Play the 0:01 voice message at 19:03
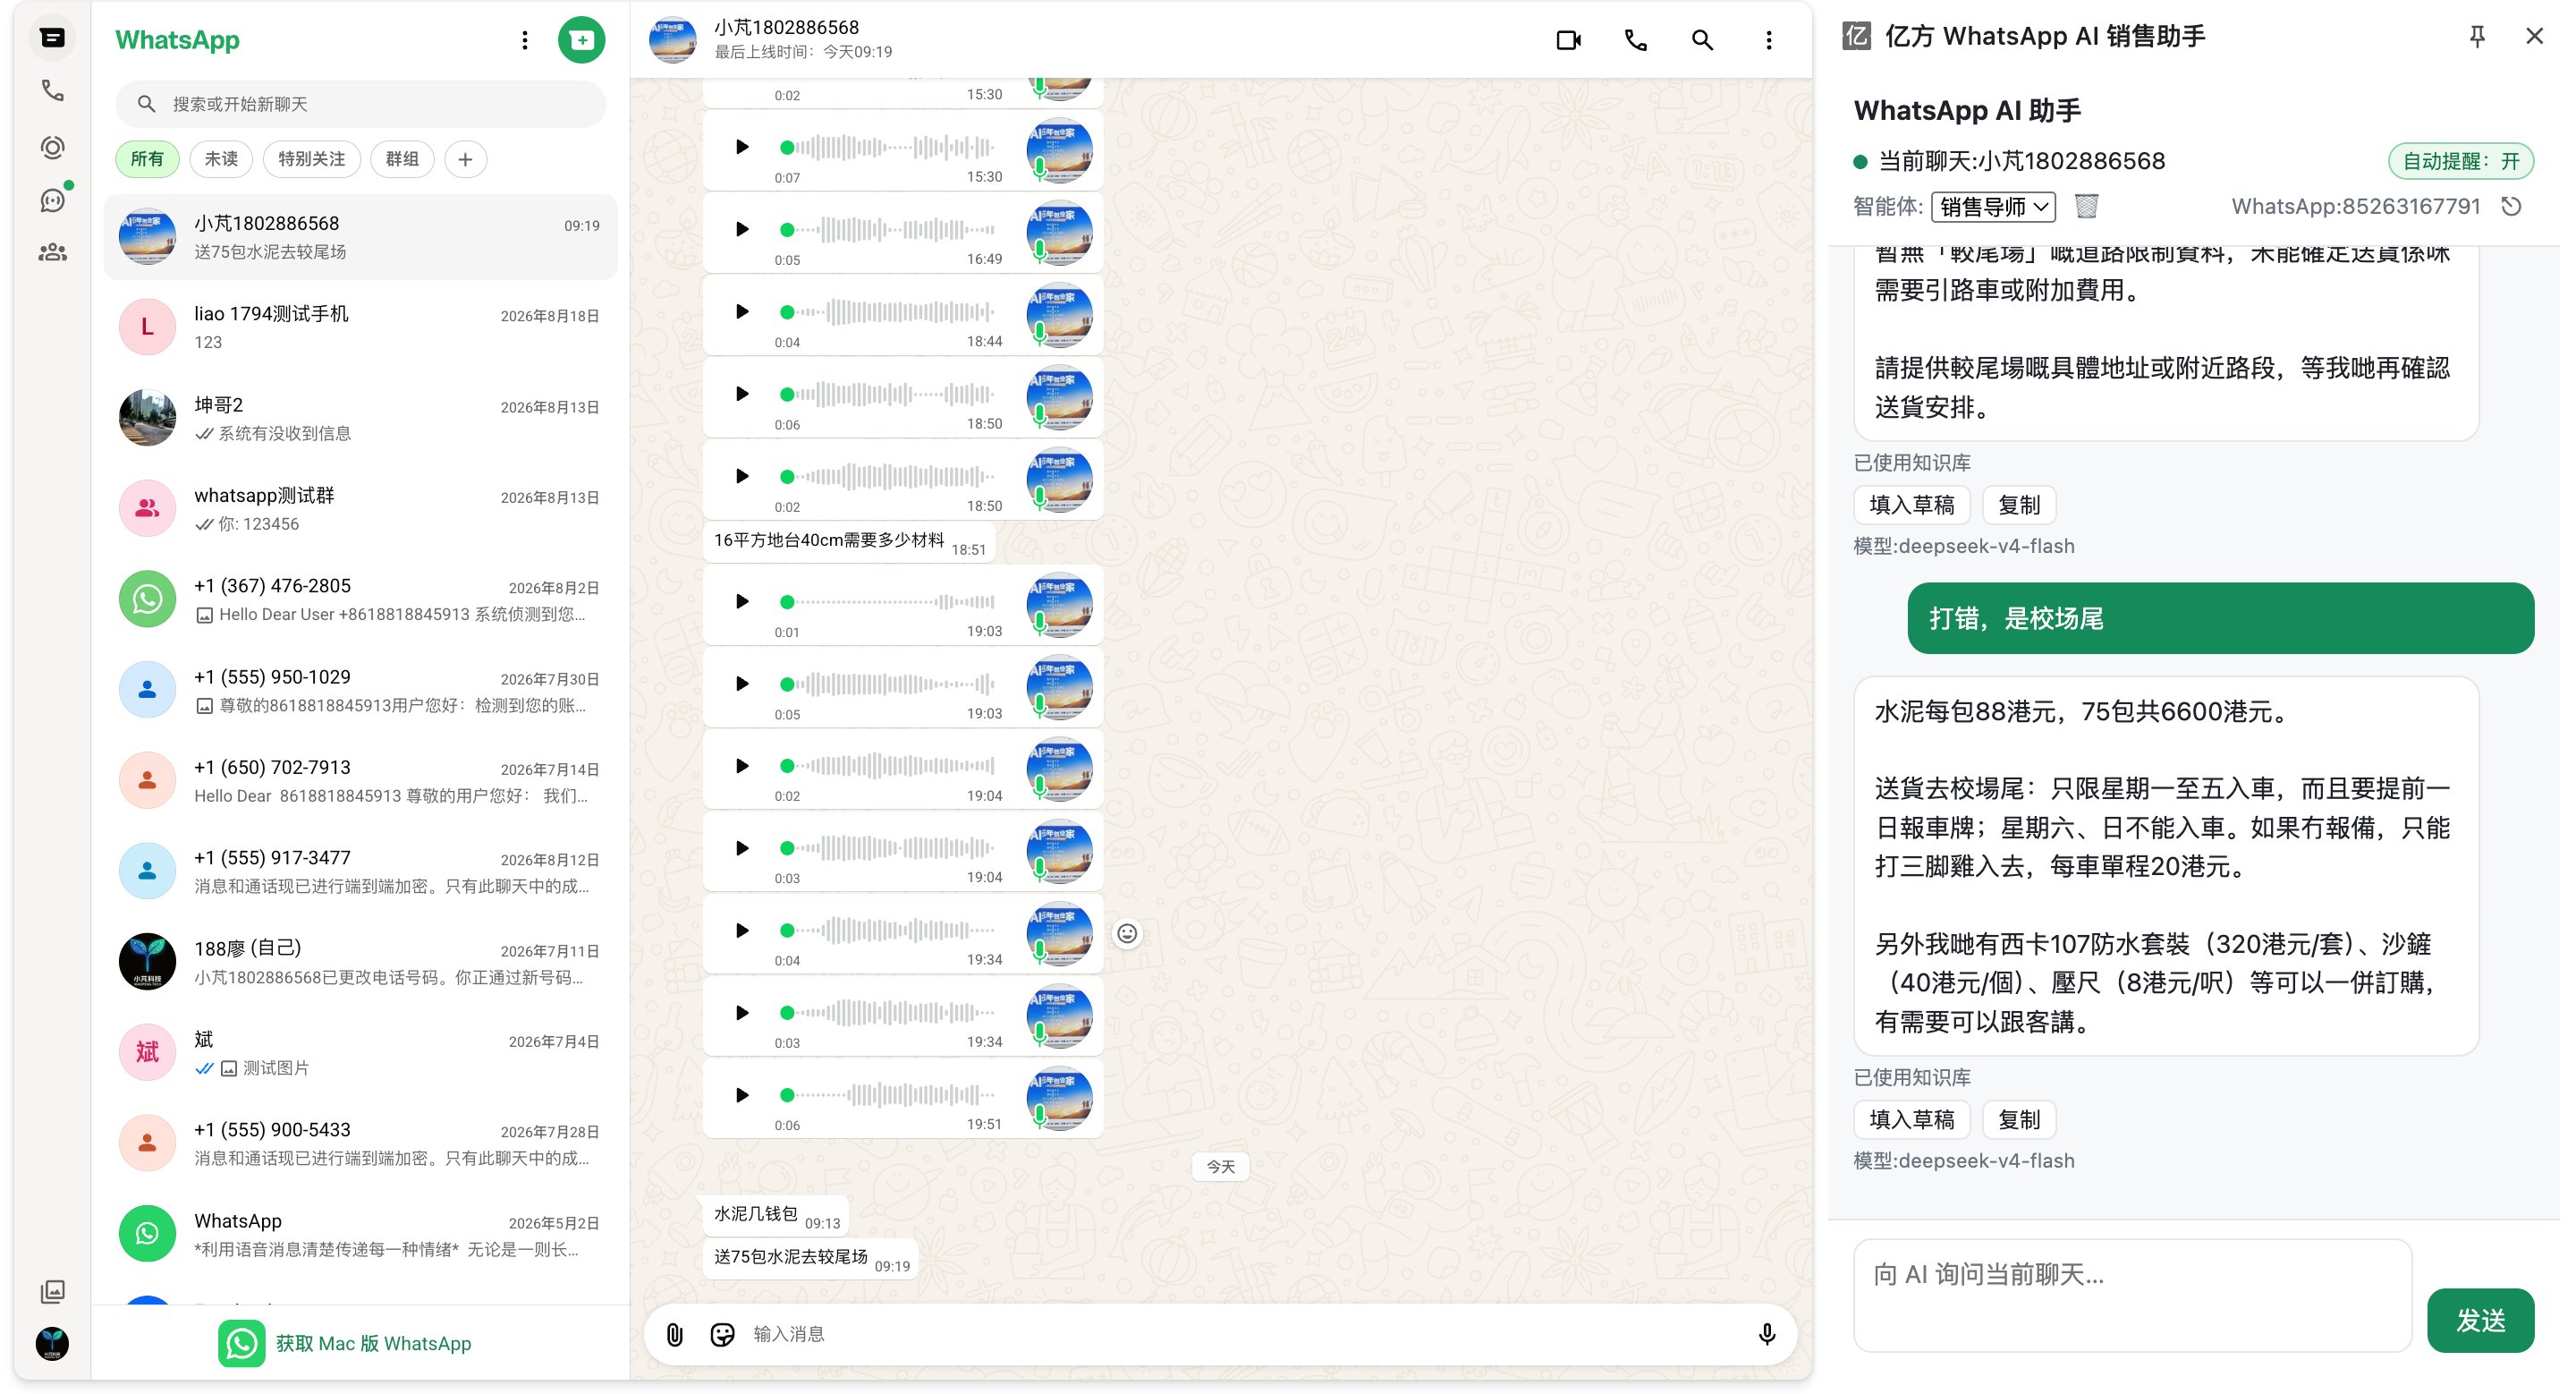The height and width of the screenshot is (1394, 2576). (741, 601)
